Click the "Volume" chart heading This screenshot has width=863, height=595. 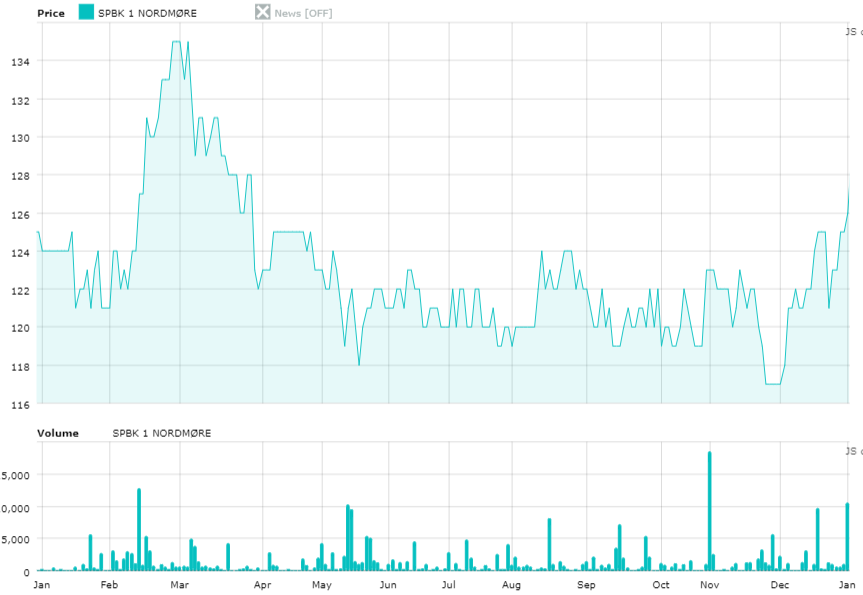(58, 433)
